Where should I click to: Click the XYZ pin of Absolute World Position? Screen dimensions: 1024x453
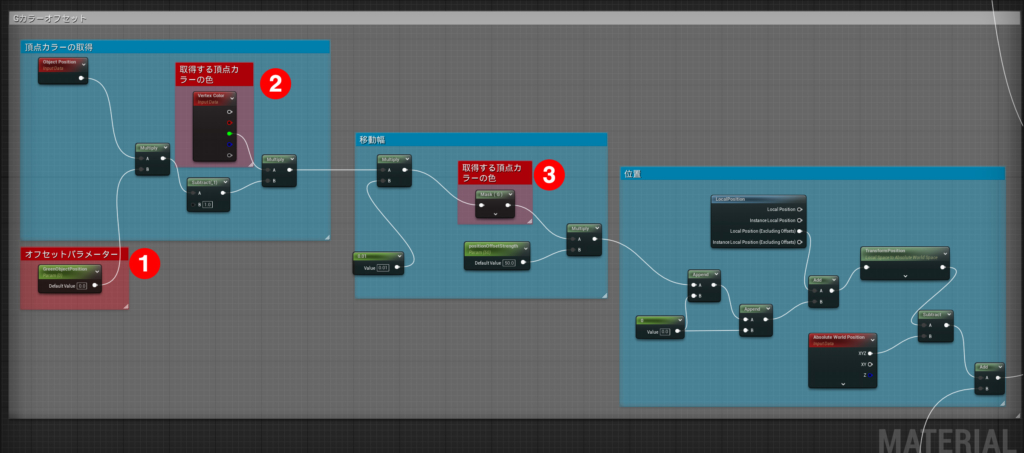pyautogui.click(x=870, y=353)
